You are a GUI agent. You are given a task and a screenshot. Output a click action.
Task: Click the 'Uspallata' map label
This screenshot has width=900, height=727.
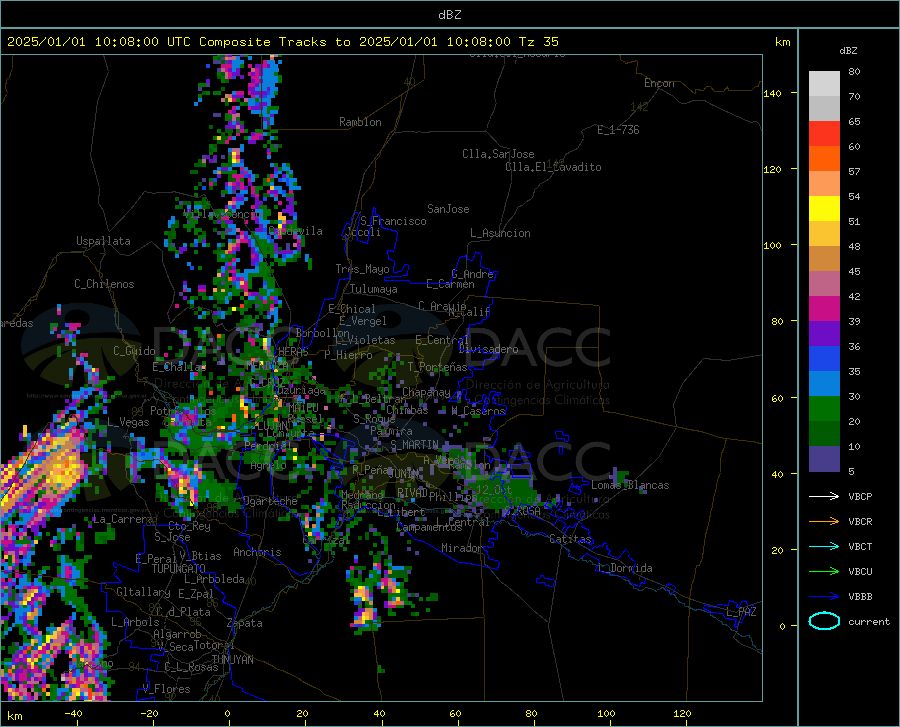click(103, 241)
